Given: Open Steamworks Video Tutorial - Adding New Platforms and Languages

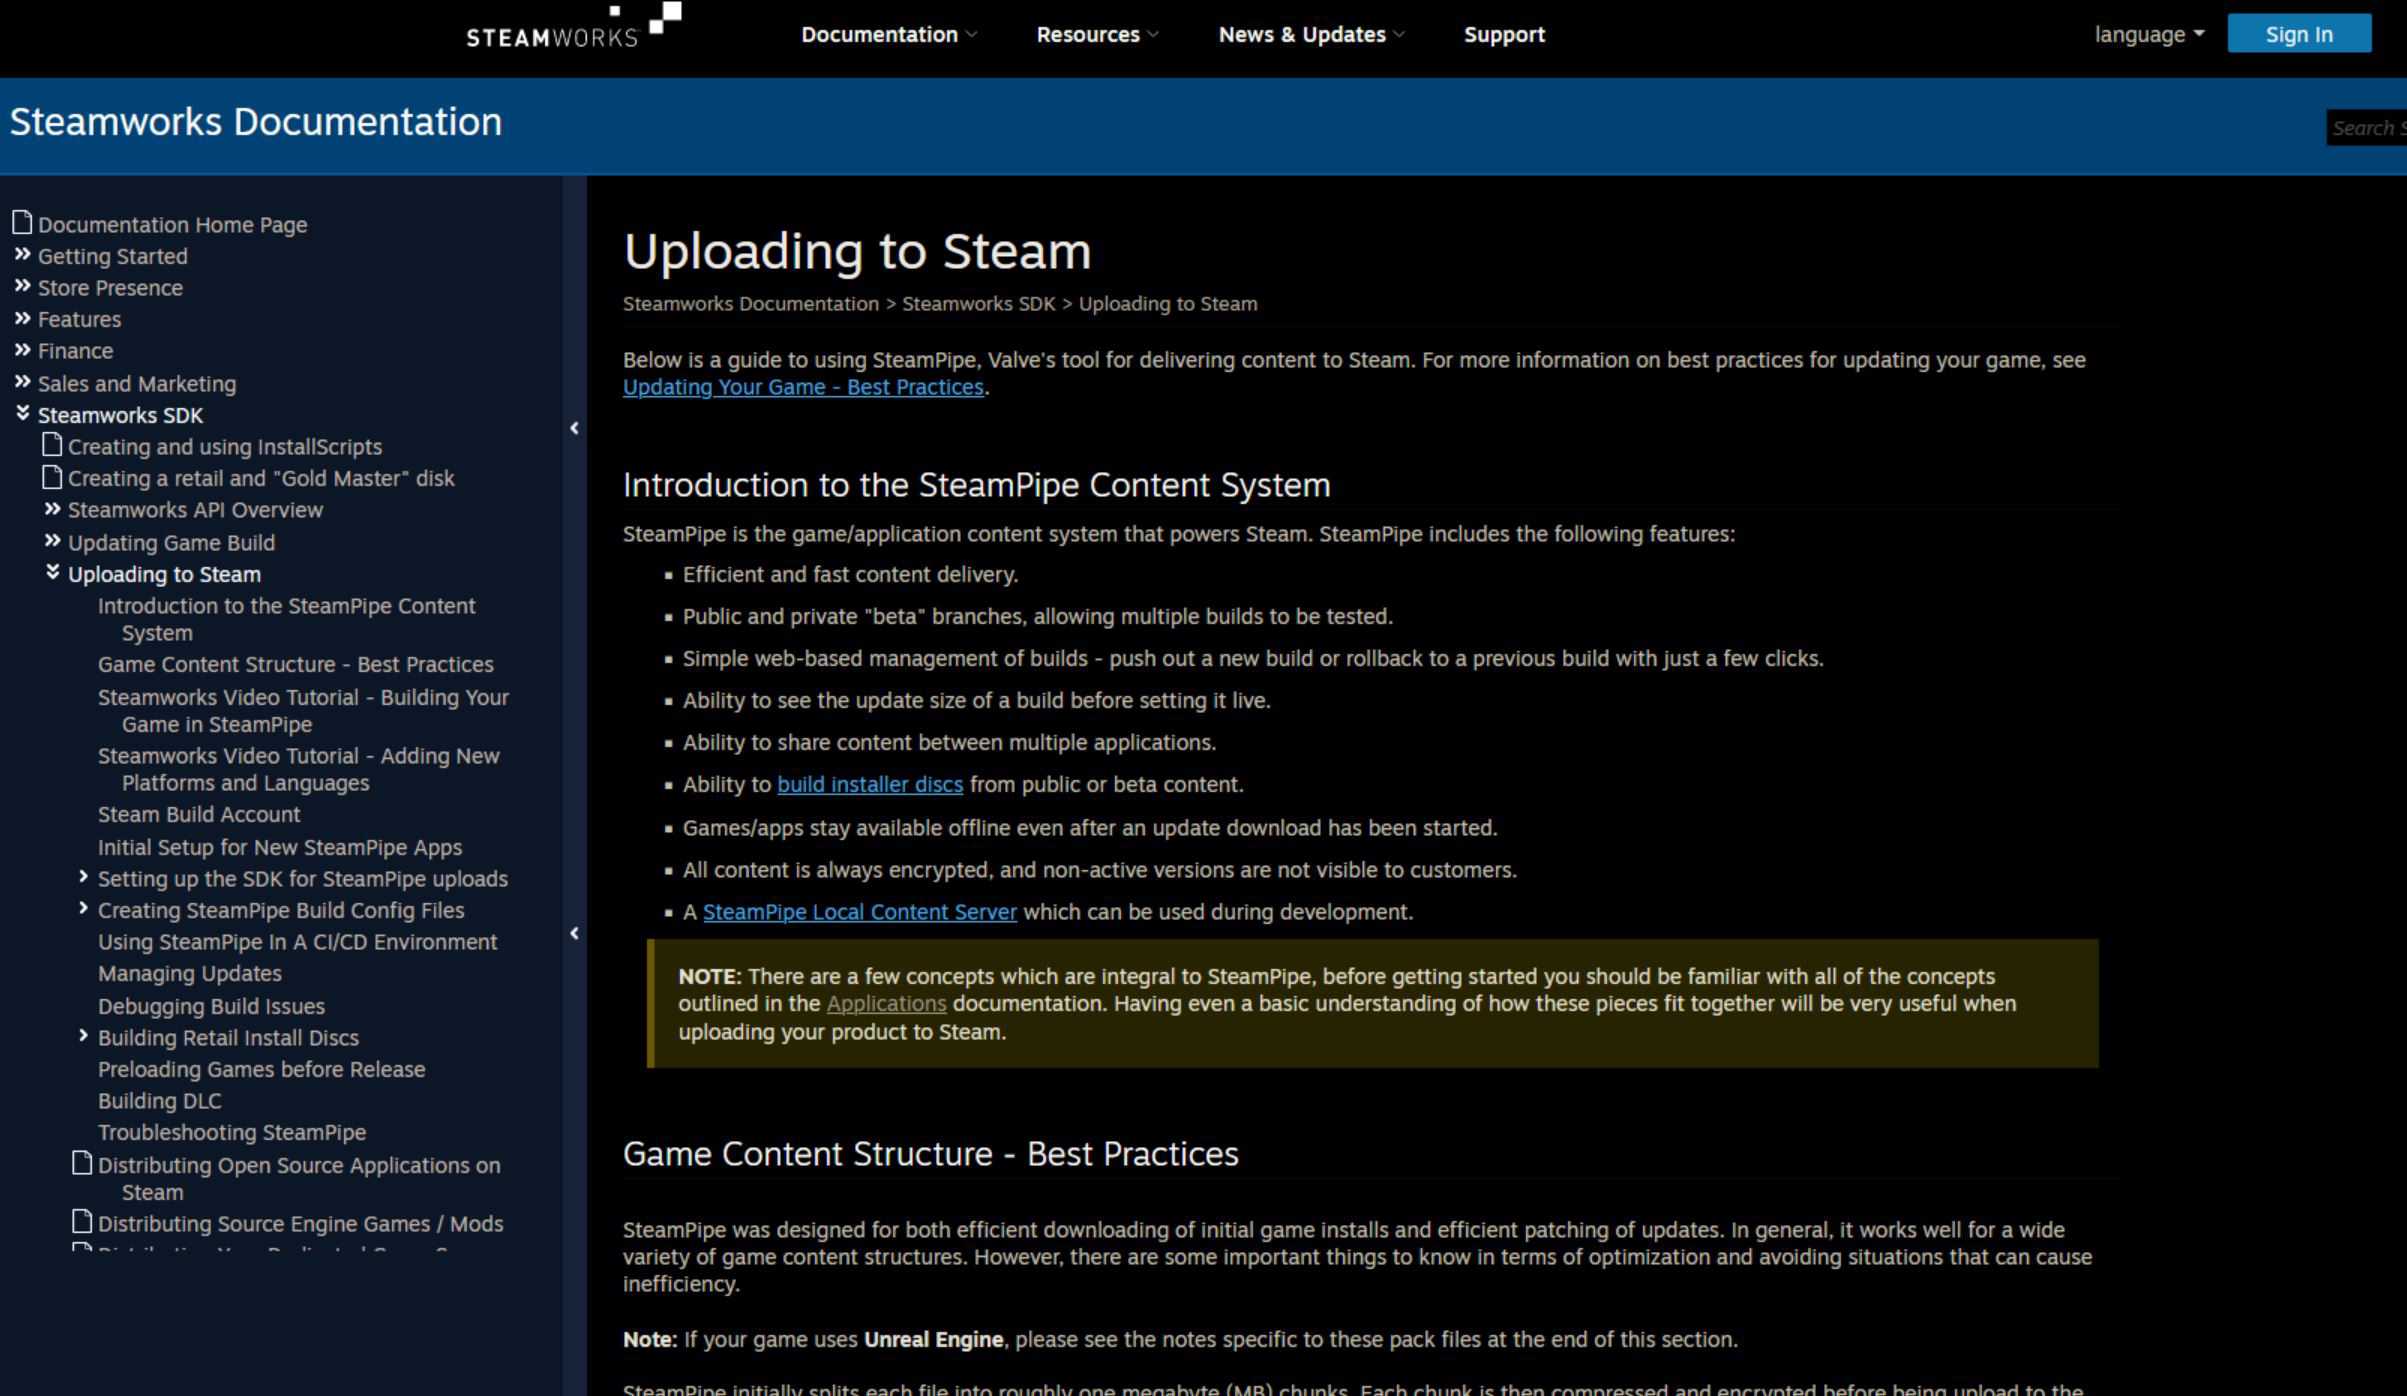Looking at the screenshot, I should 298,770.
